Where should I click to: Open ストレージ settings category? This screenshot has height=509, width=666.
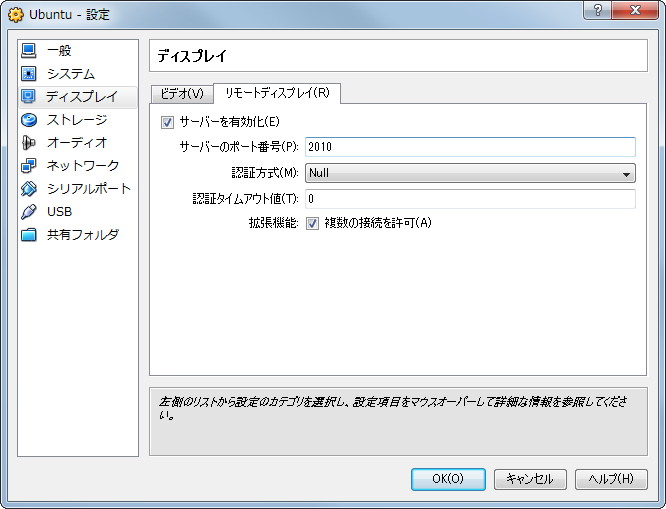[77, 120]
